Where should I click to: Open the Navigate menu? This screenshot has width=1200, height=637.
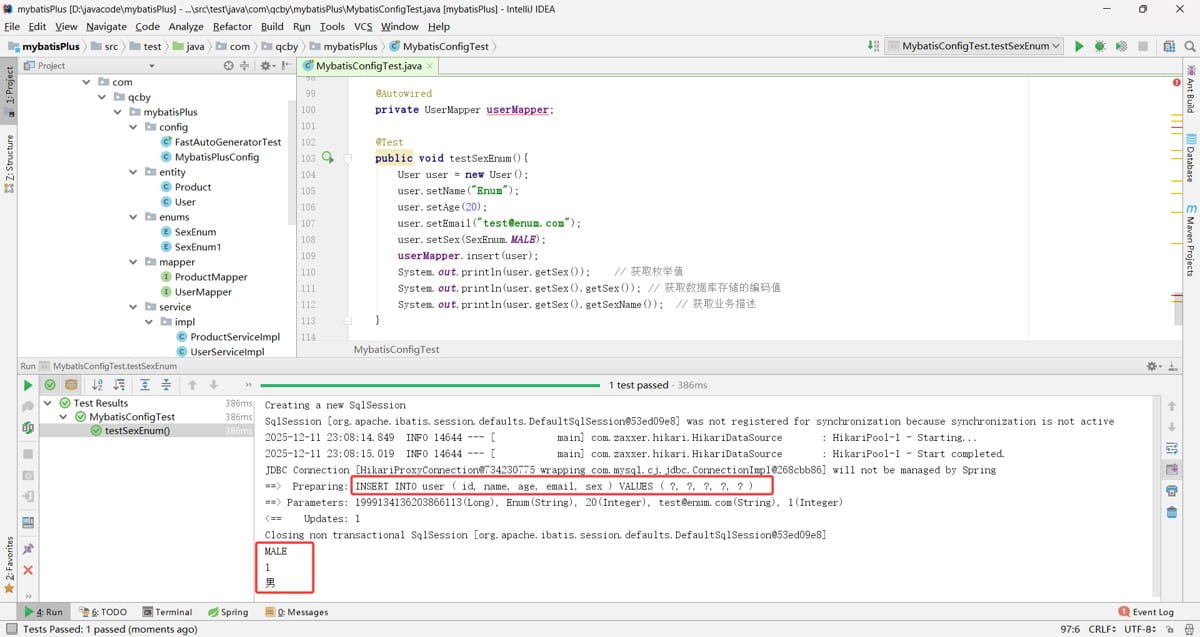tap(106, 27)
